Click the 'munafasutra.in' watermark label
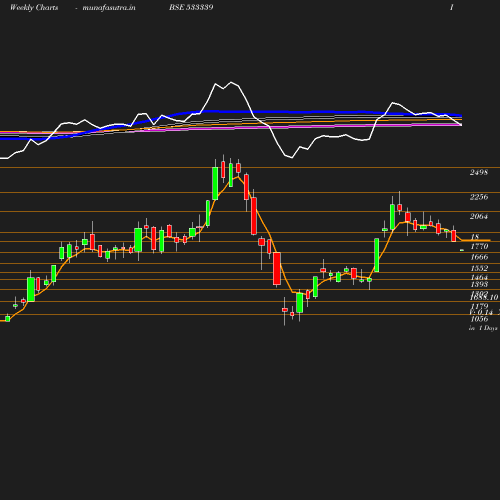Viewport: 500px width, 500px height. [x=109, y=7]
